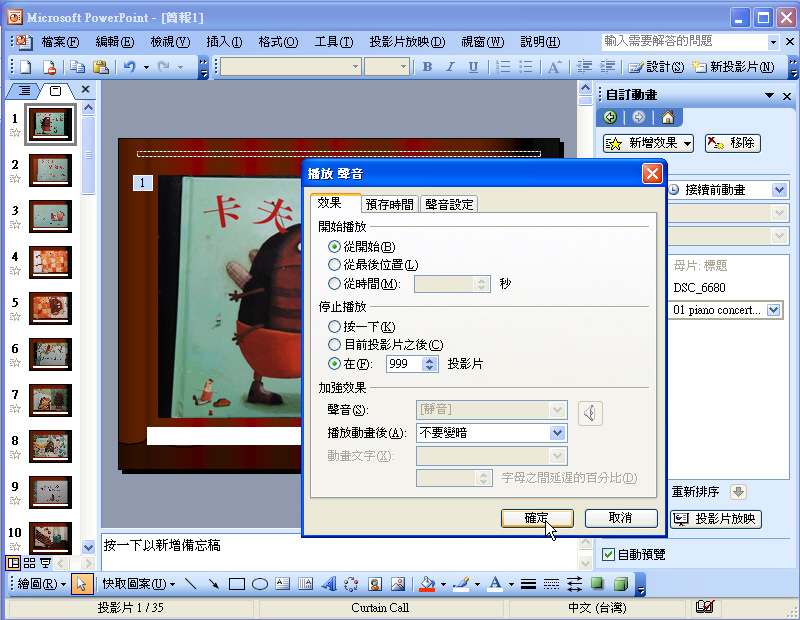This screenshot has width=800, height=620.
Task: Select the 從最後位置(L) radio button
Action: (x=334, y=265)
